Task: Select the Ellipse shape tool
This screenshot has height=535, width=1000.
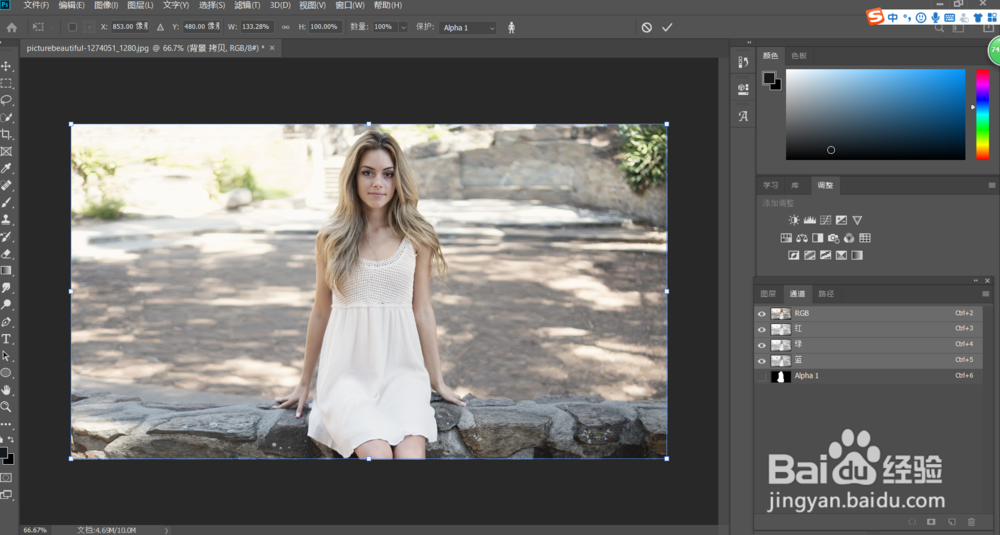Action: [6, 373]
